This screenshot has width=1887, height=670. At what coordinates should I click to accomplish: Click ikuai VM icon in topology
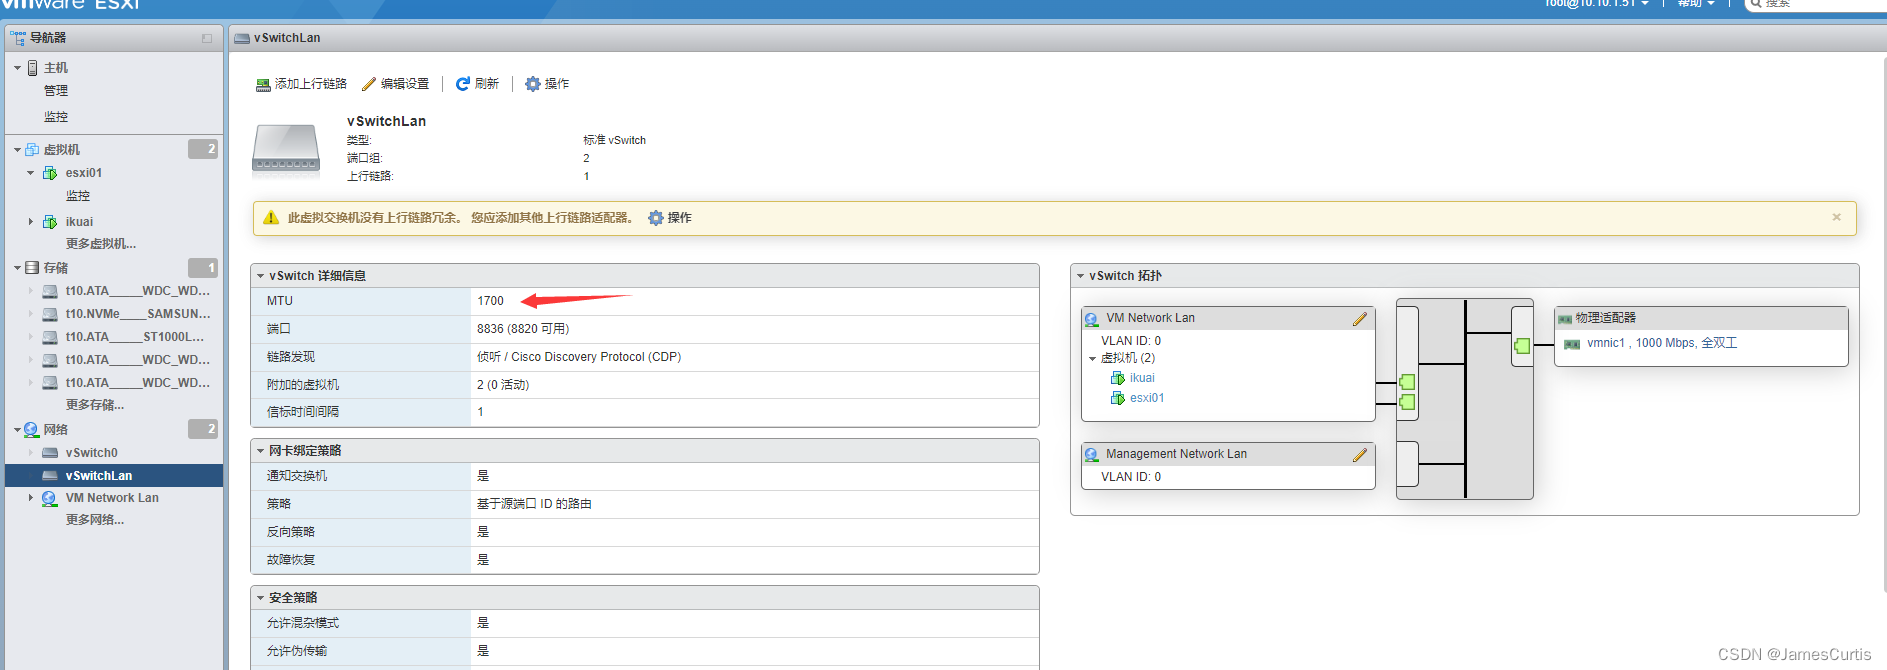pyautogui.click(x=1118, y=378)
